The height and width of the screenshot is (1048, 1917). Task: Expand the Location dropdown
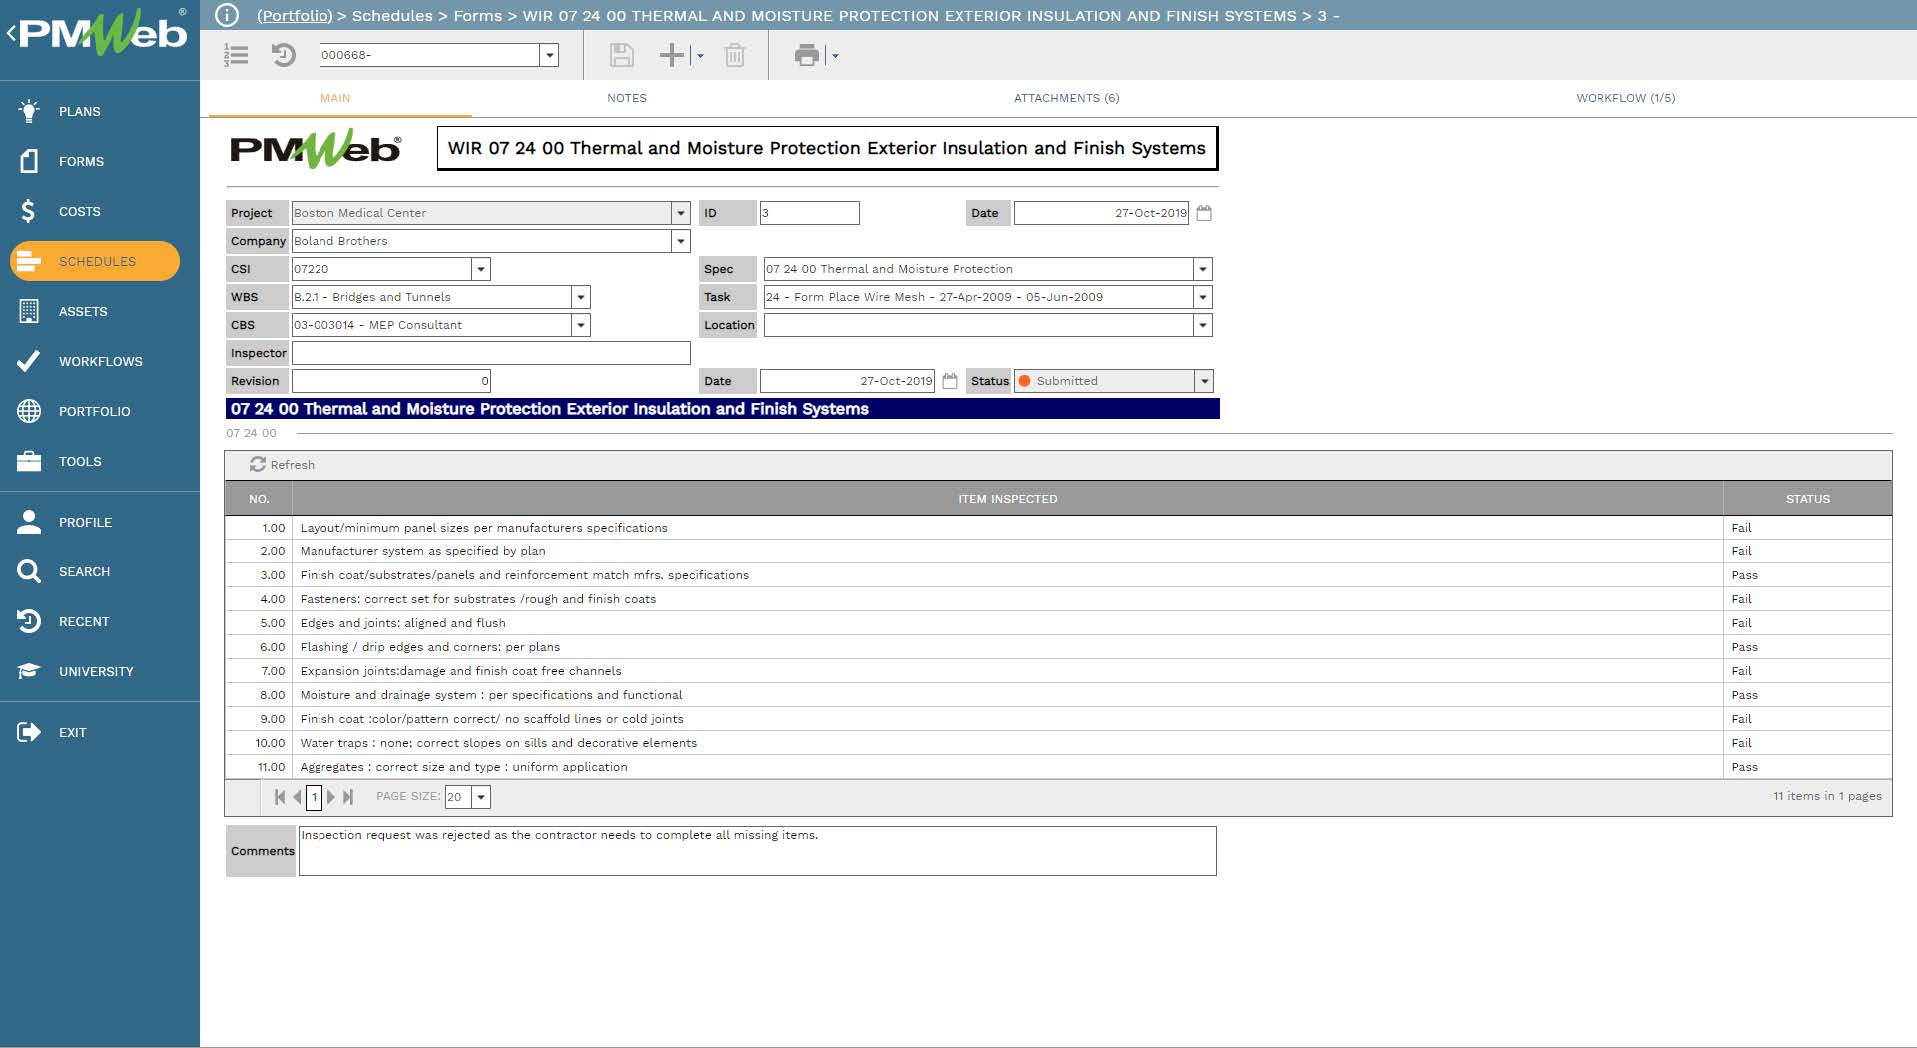1203,325
